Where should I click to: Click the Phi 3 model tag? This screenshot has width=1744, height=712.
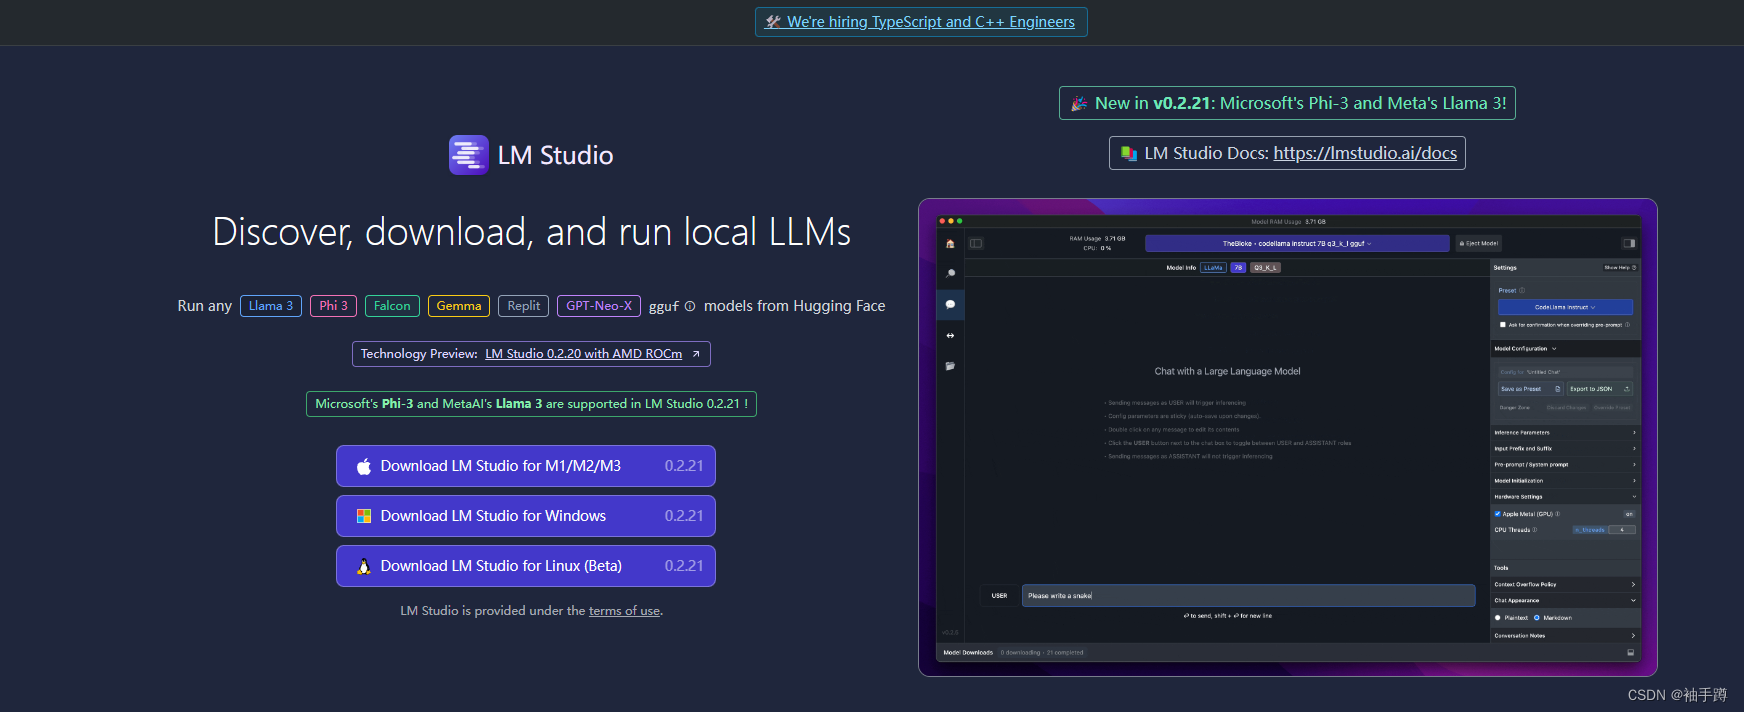(x=334, y=306)
